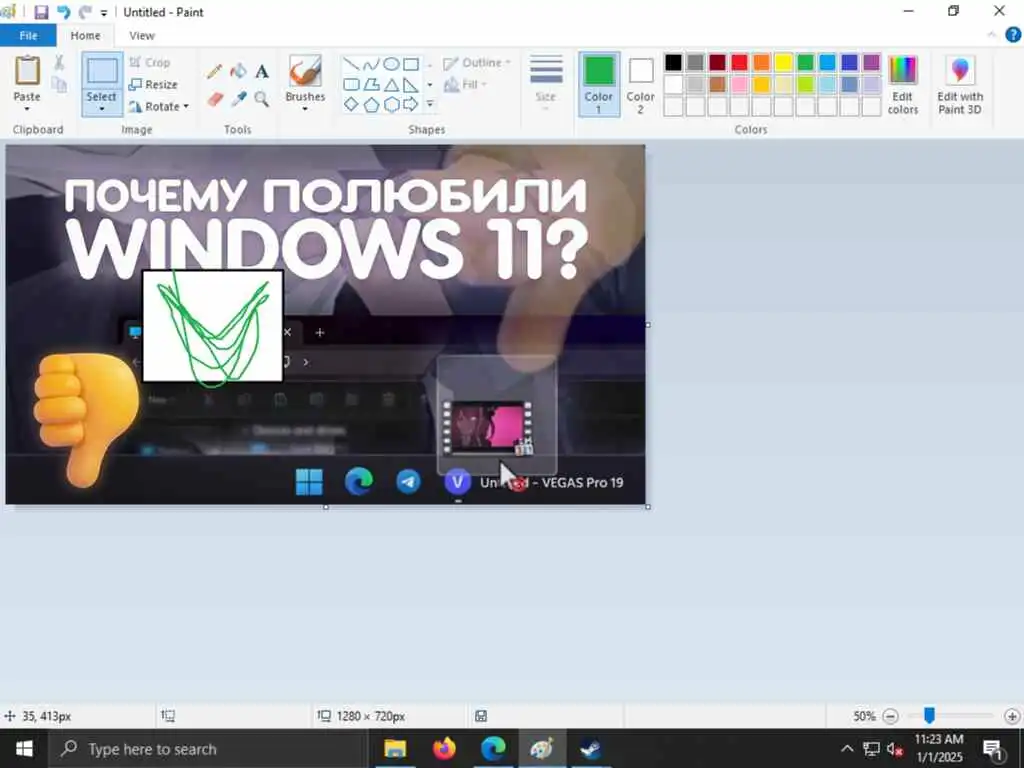Select the Color picker eyedropper tool

click(x=238, y=99)
